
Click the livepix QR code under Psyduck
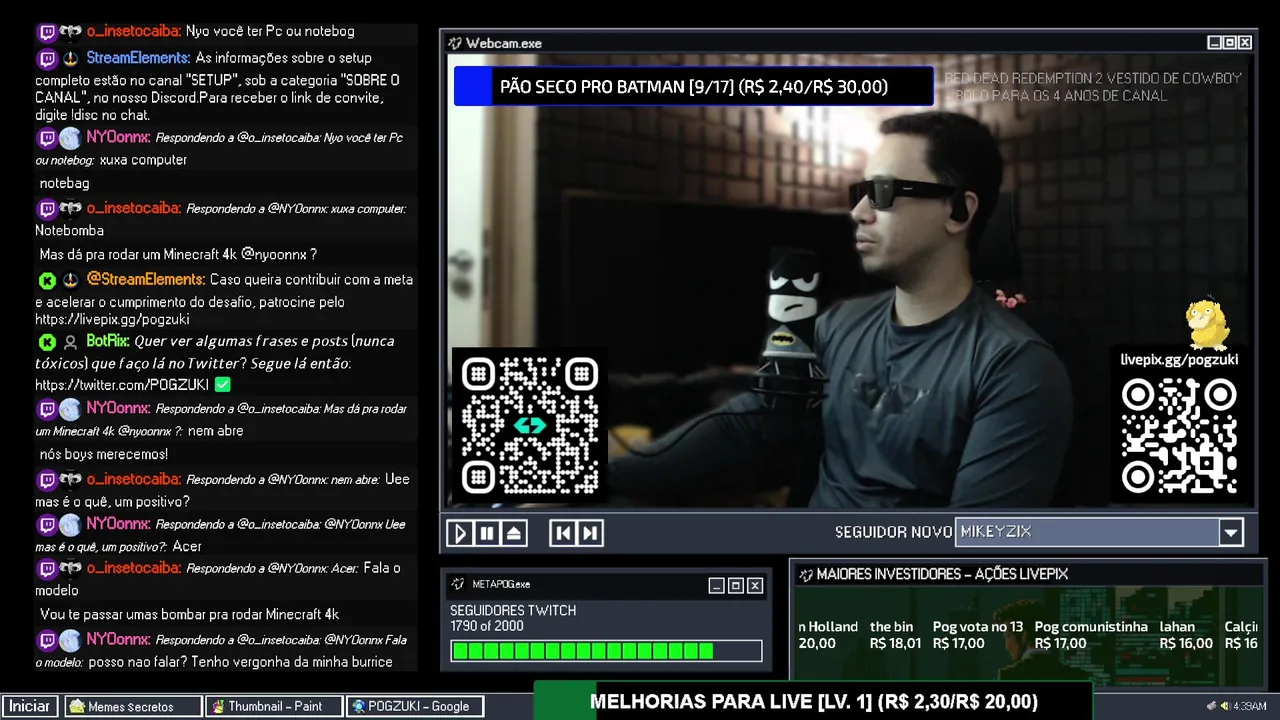pos(1179,436)
